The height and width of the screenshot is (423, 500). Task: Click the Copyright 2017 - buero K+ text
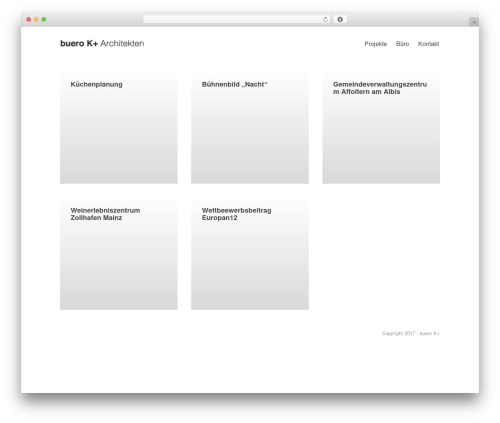tap(411, 333)
